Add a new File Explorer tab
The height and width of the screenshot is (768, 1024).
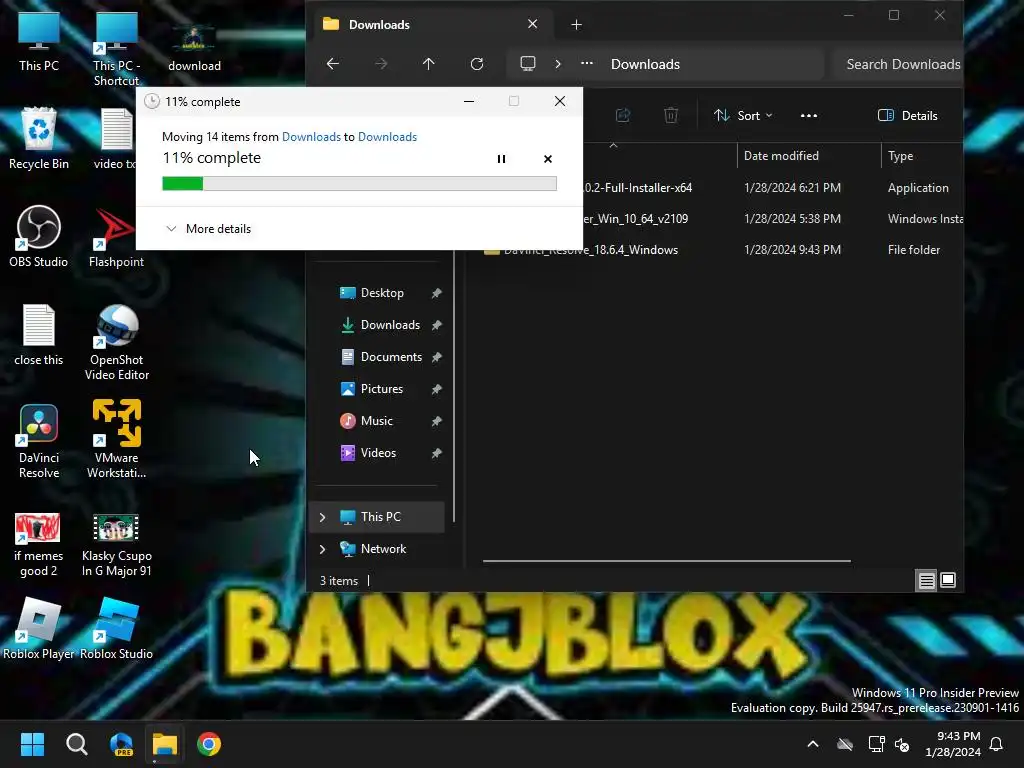click(x=576, y=25)
